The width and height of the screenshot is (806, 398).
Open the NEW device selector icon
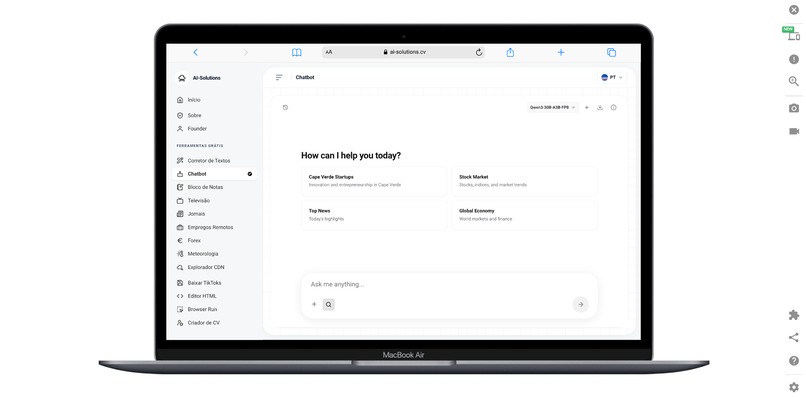click(x=794, y=35)
